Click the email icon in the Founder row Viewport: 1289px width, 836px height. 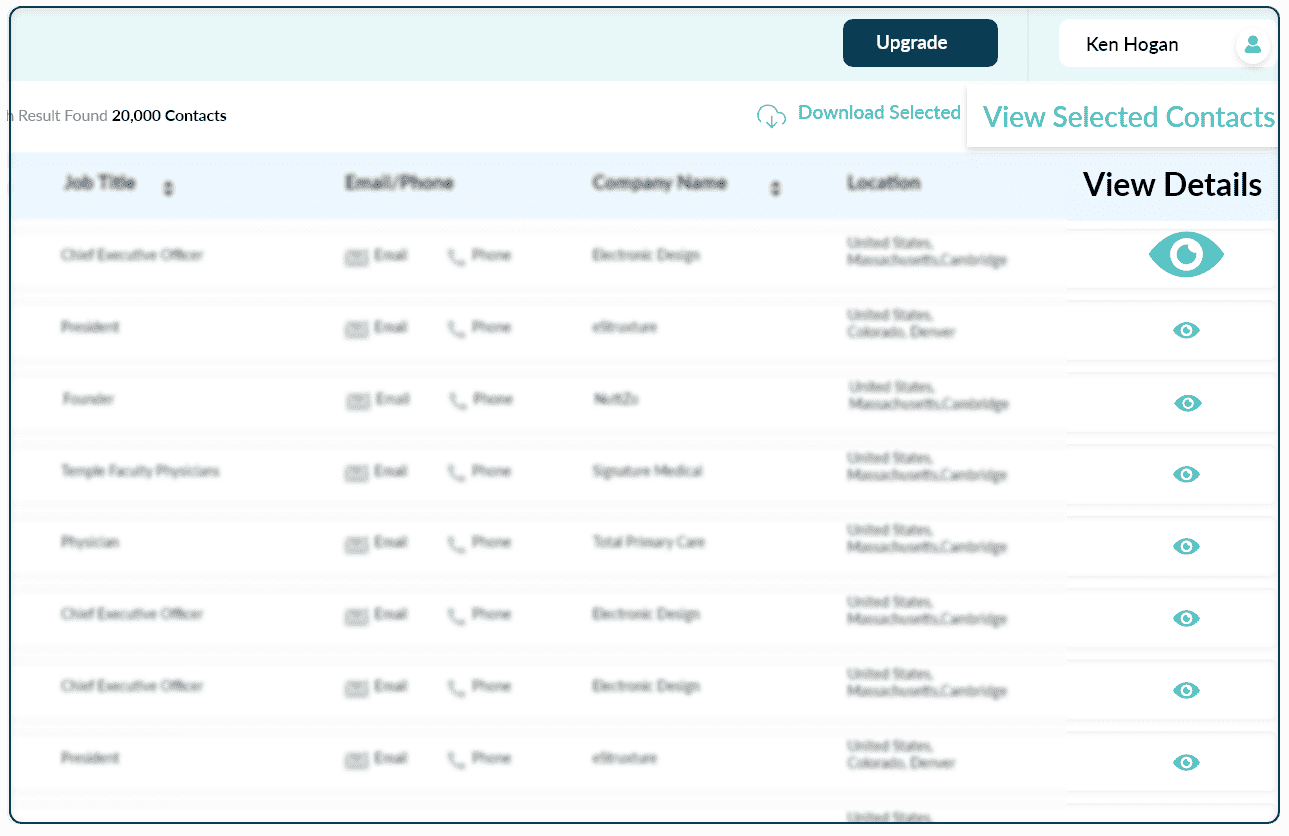point(357,401)
